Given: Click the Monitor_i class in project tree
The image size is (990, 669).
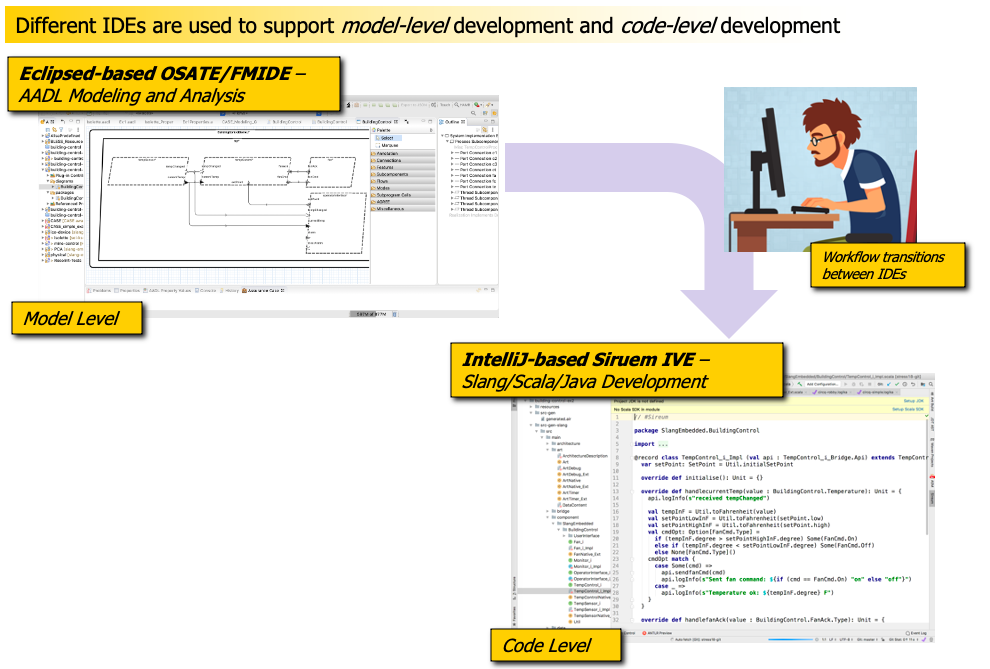Looking at the screenshot, I should coord(580,559).
